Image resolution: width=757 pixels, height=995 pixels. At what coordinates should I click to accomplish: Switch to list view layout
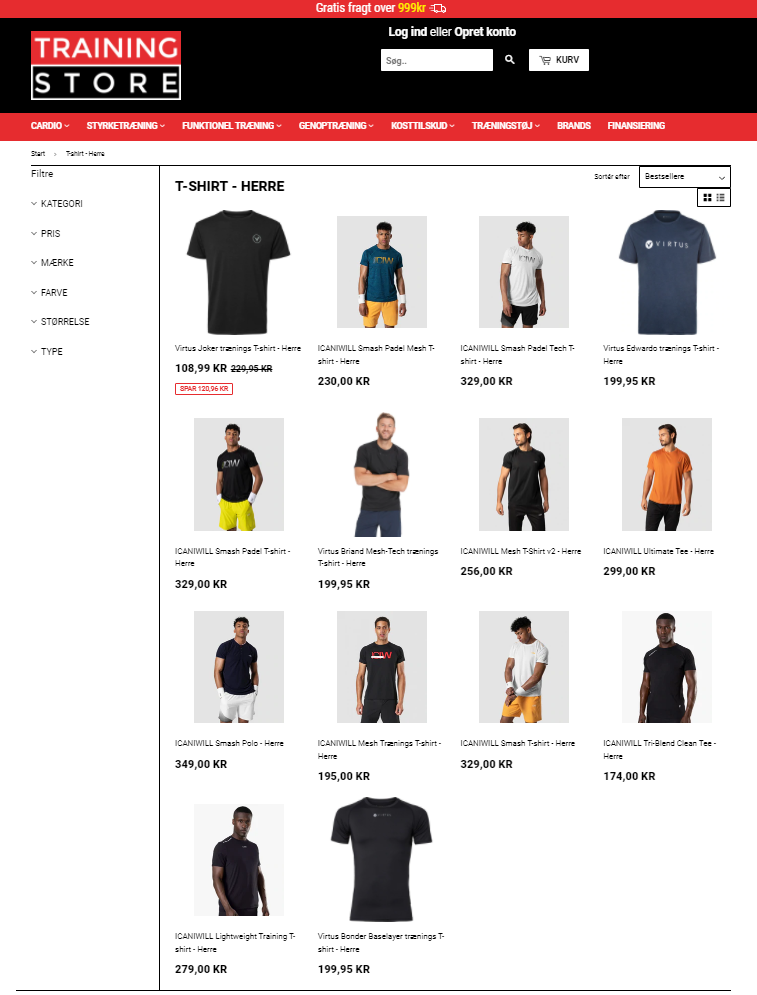[x=720, y=197]
